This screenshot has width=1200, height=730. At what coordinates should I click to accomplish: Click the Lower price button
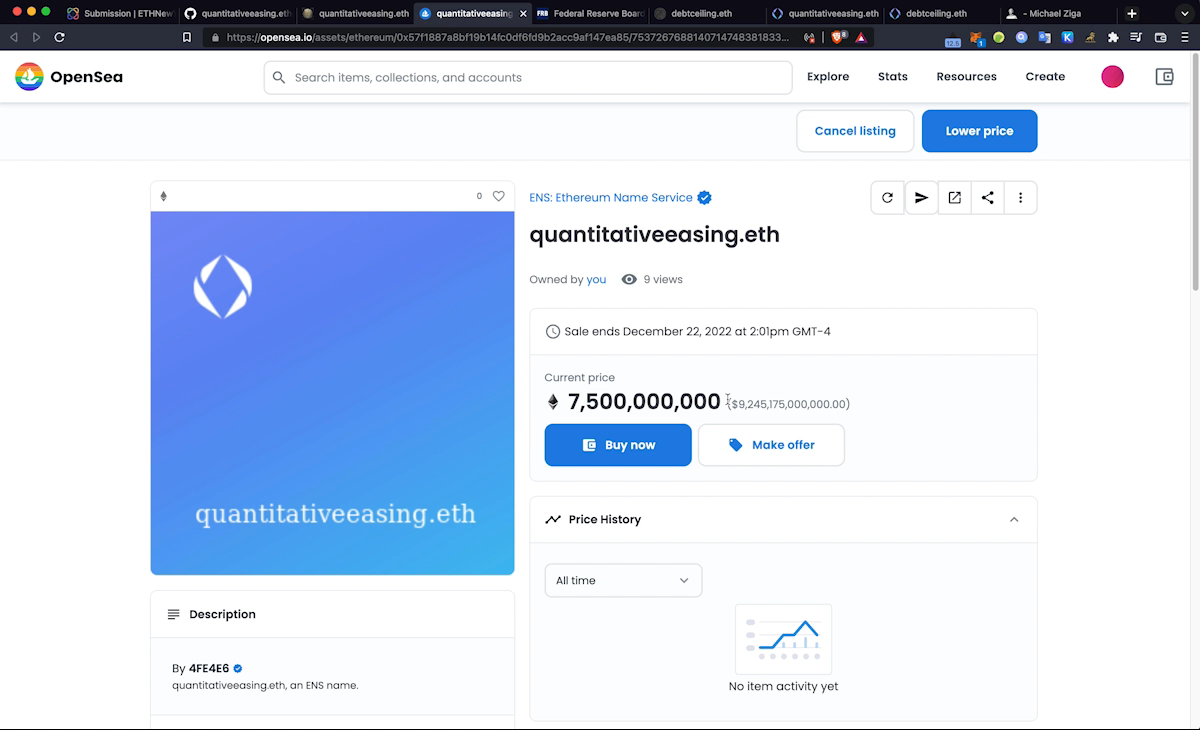[x=979, y=131]
